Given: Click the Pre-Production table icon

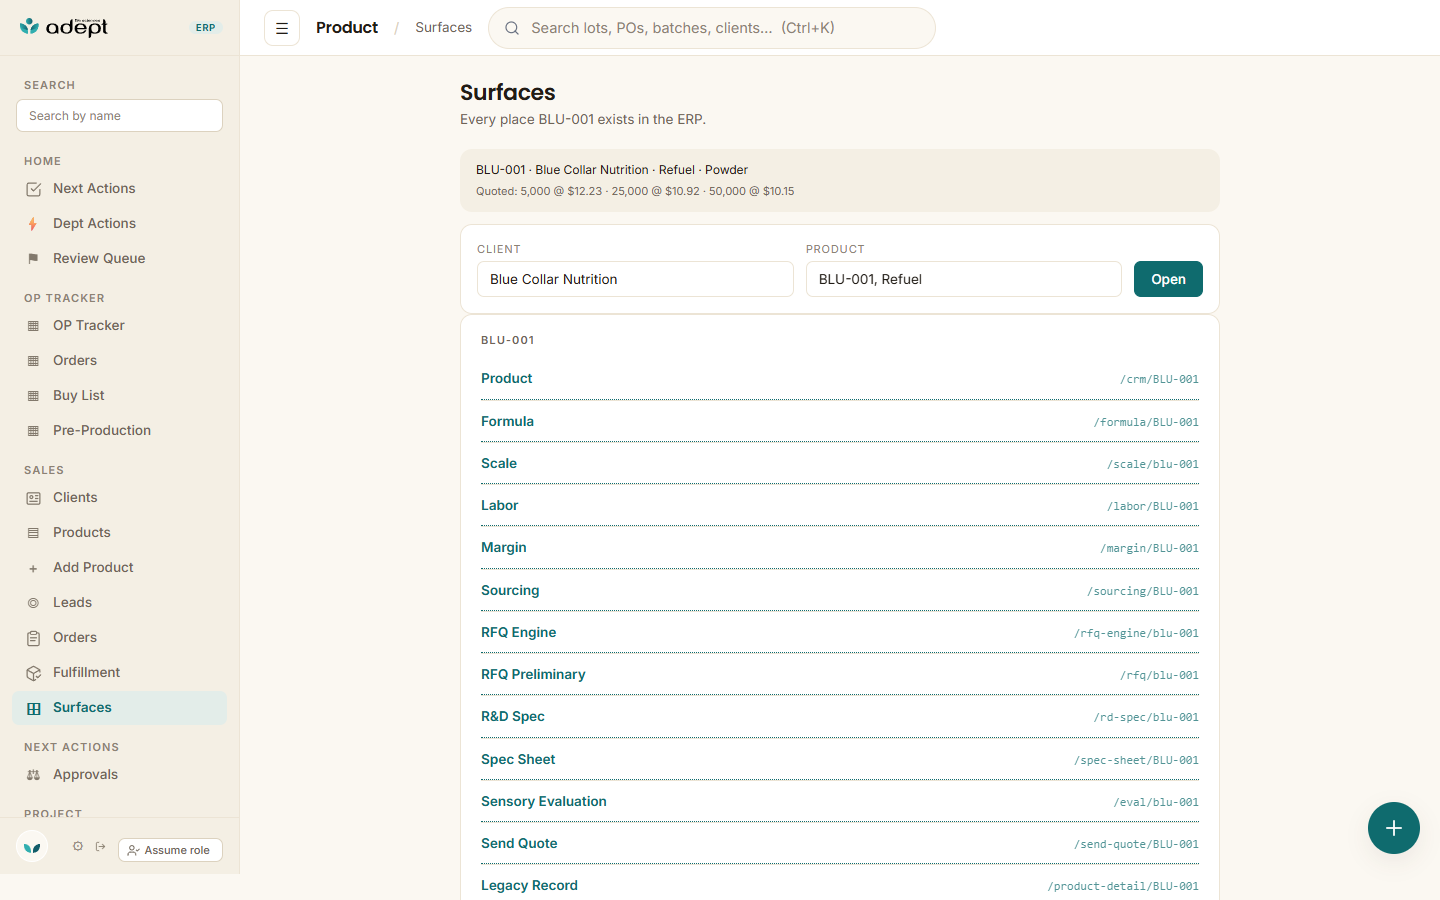Looking at the screenshot, I should pyautogui.click(x=33, y=431).
